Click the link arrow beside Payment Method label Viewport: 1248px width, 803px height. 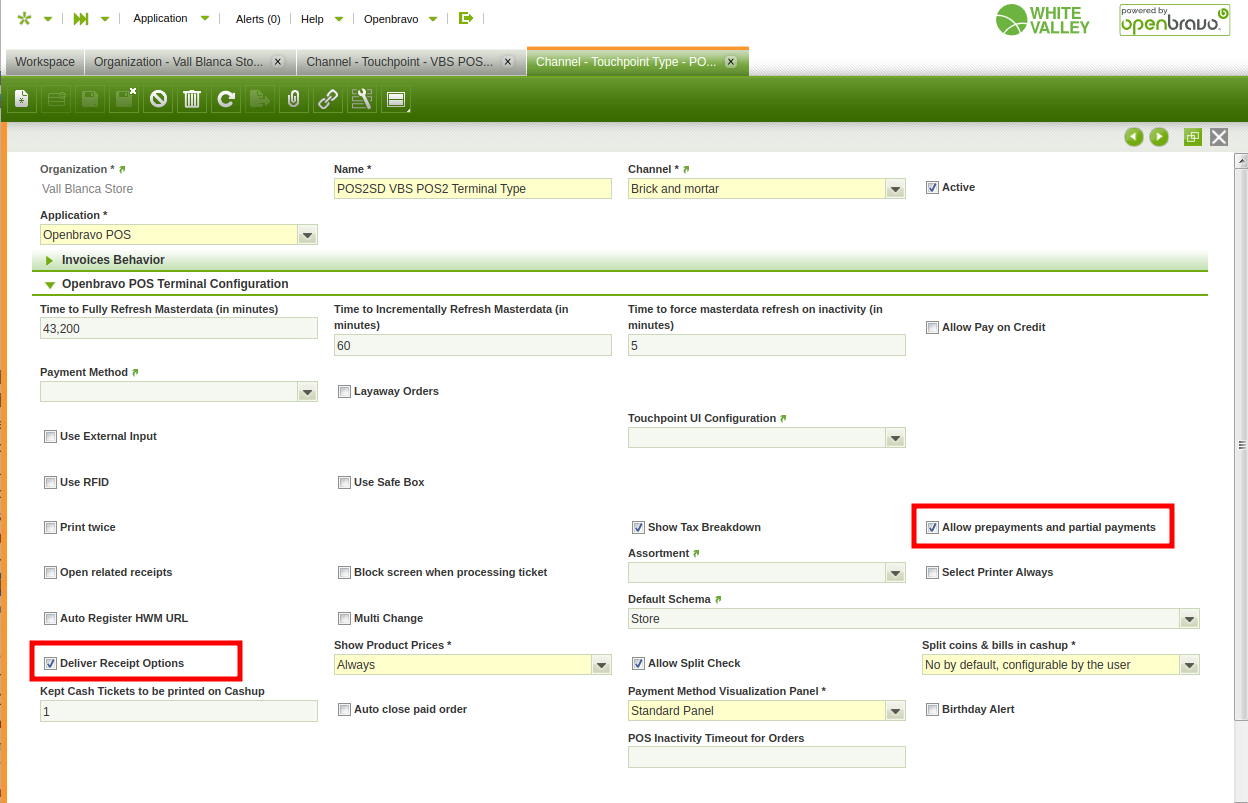[x=136, y=372]
